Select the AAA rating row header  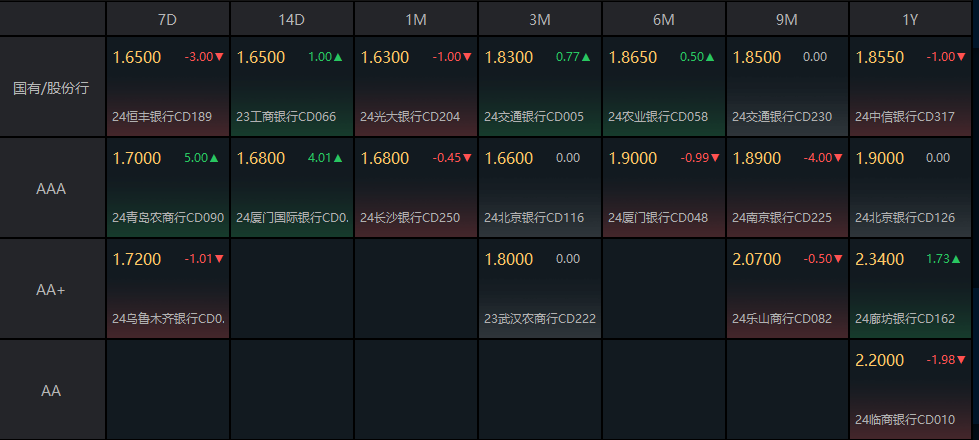point(52,188)
